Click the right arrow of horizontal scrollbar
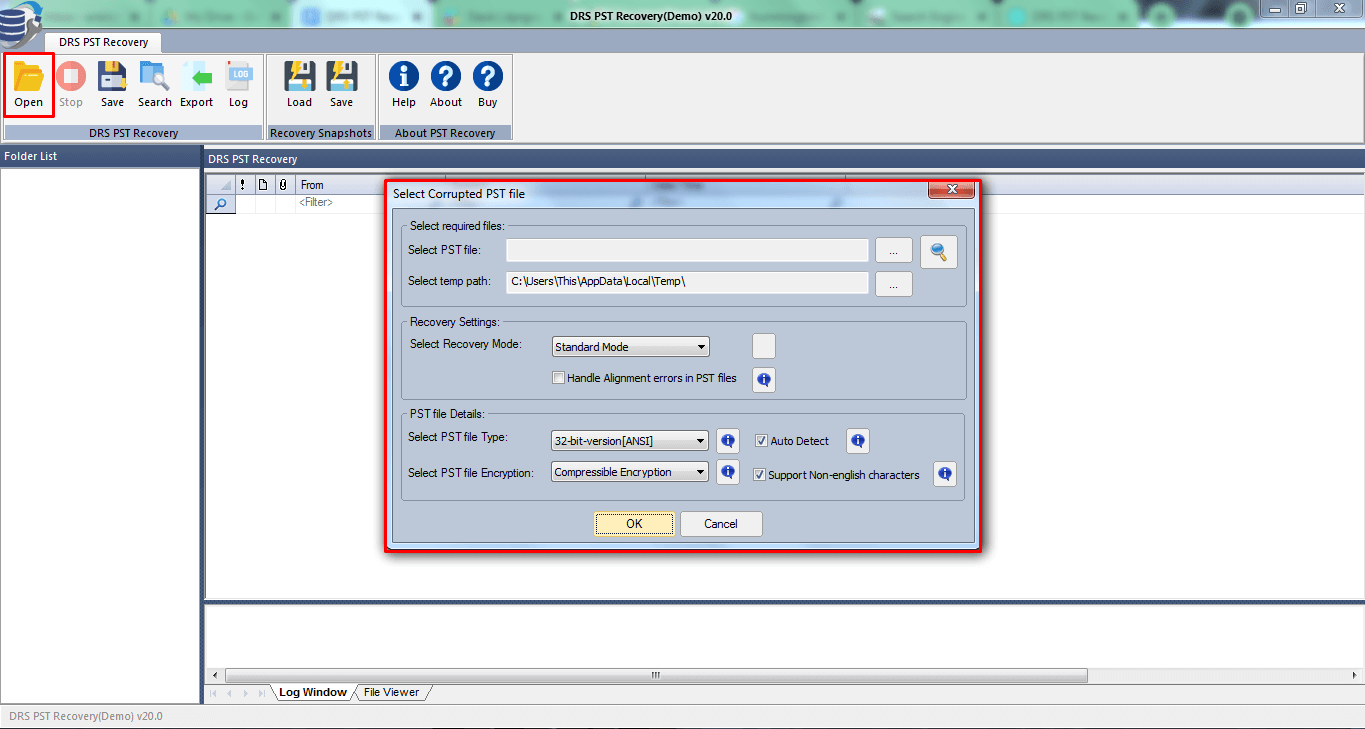This screenshot has width=1365, height=729. (x=1354, y=675)
